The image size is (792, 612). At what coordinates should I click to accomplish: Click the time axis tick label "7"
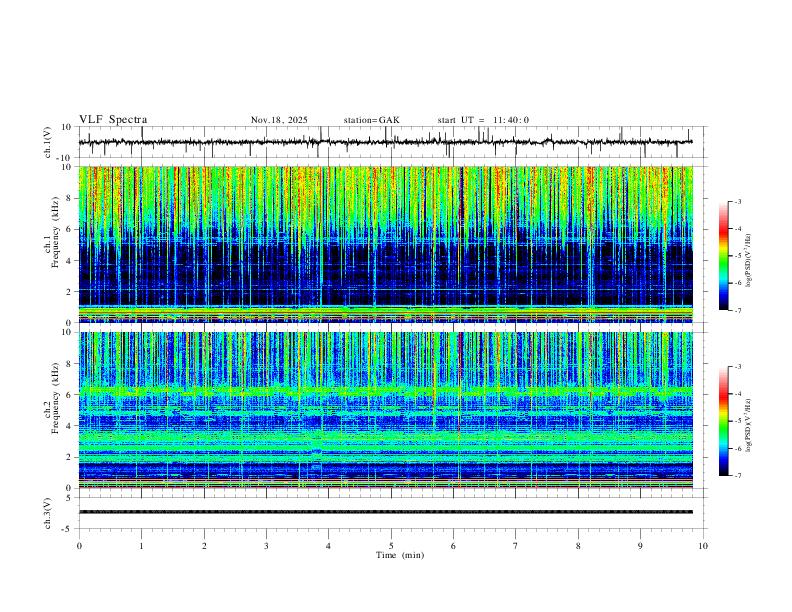(516, 546)
